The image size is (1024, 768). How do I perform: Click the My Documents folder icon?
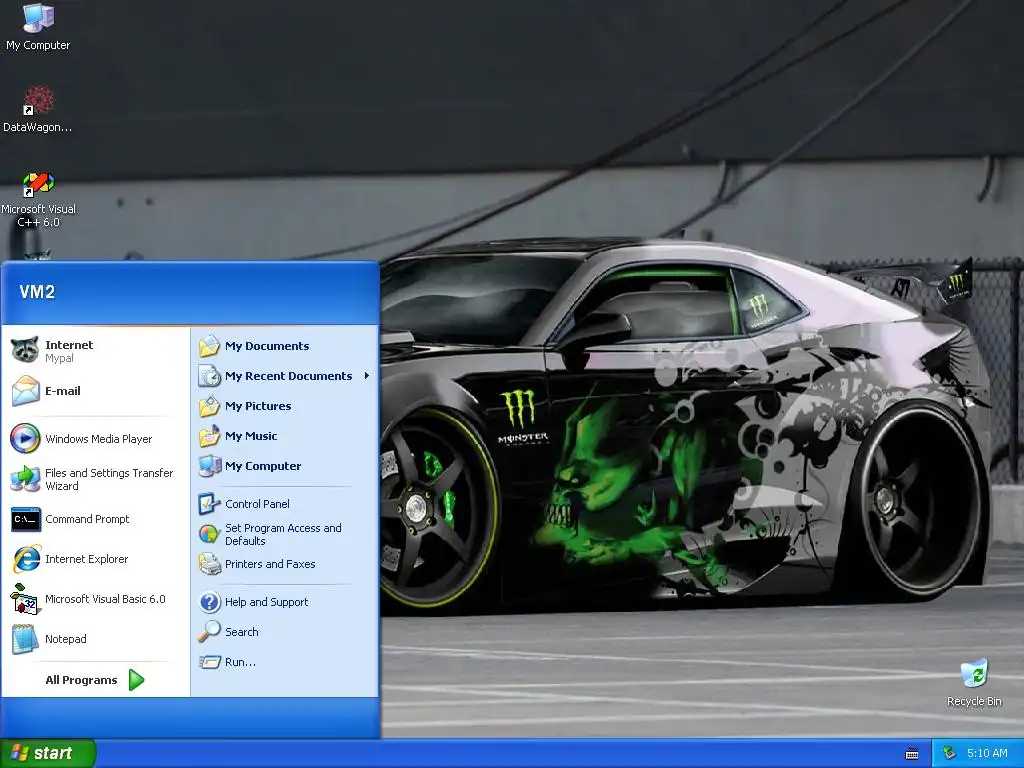point(210,346)
